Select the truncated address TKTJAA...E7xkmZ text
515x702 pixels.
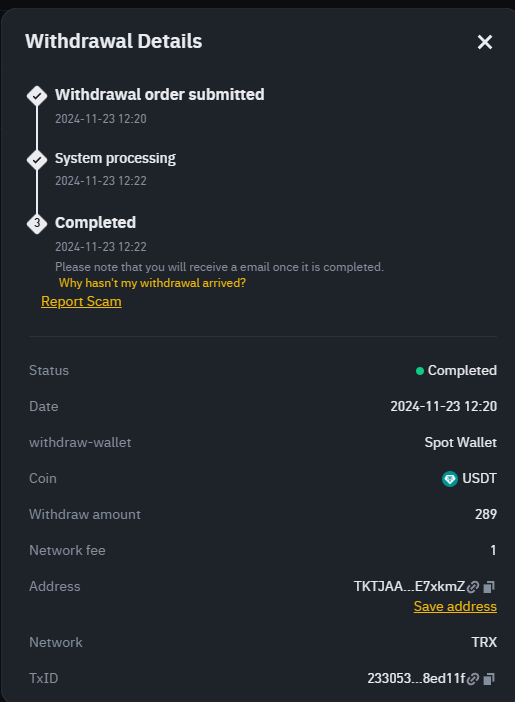tap(409, 586)
